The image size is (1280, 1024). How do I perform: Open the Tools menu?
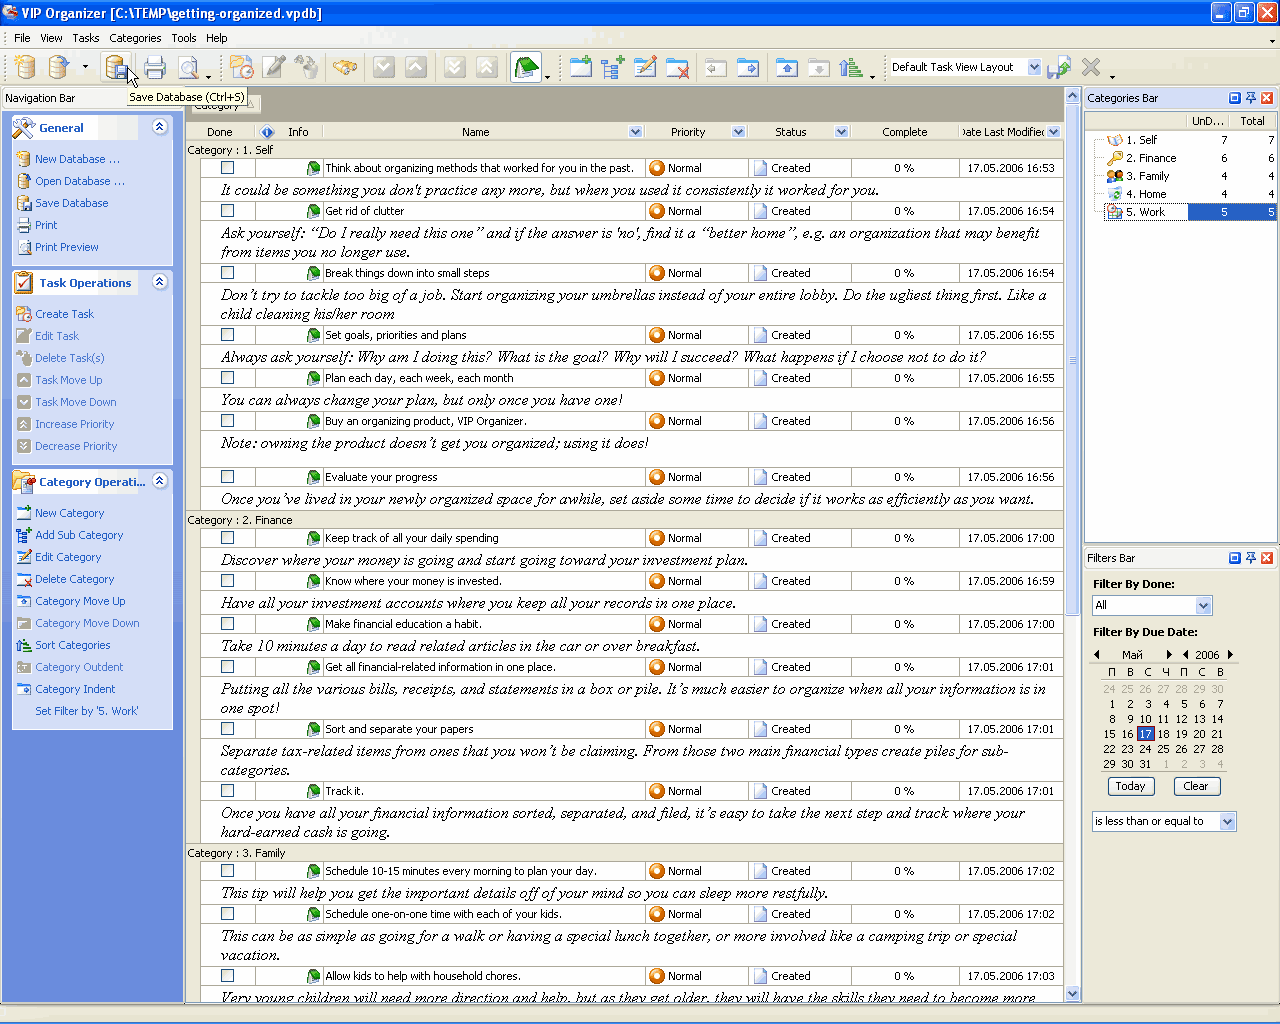coord(184,38)
